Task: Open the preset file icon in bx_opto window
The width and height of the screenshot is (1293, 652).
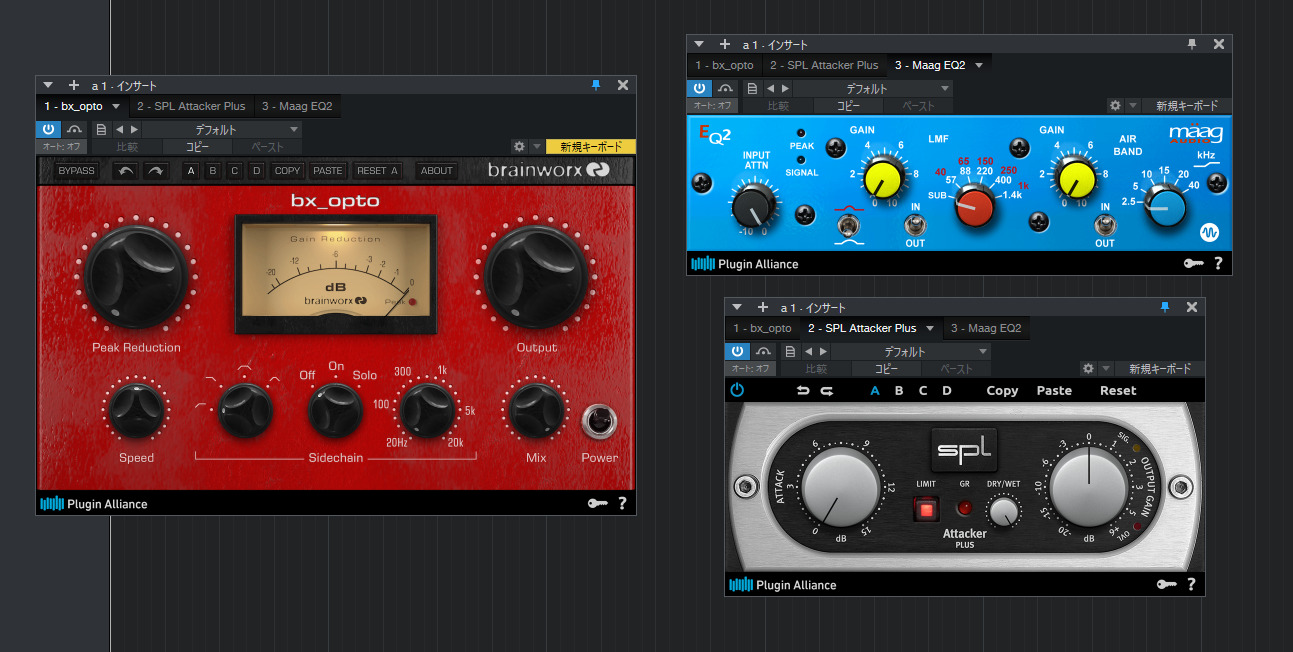Action: click(x=101, y=129)
